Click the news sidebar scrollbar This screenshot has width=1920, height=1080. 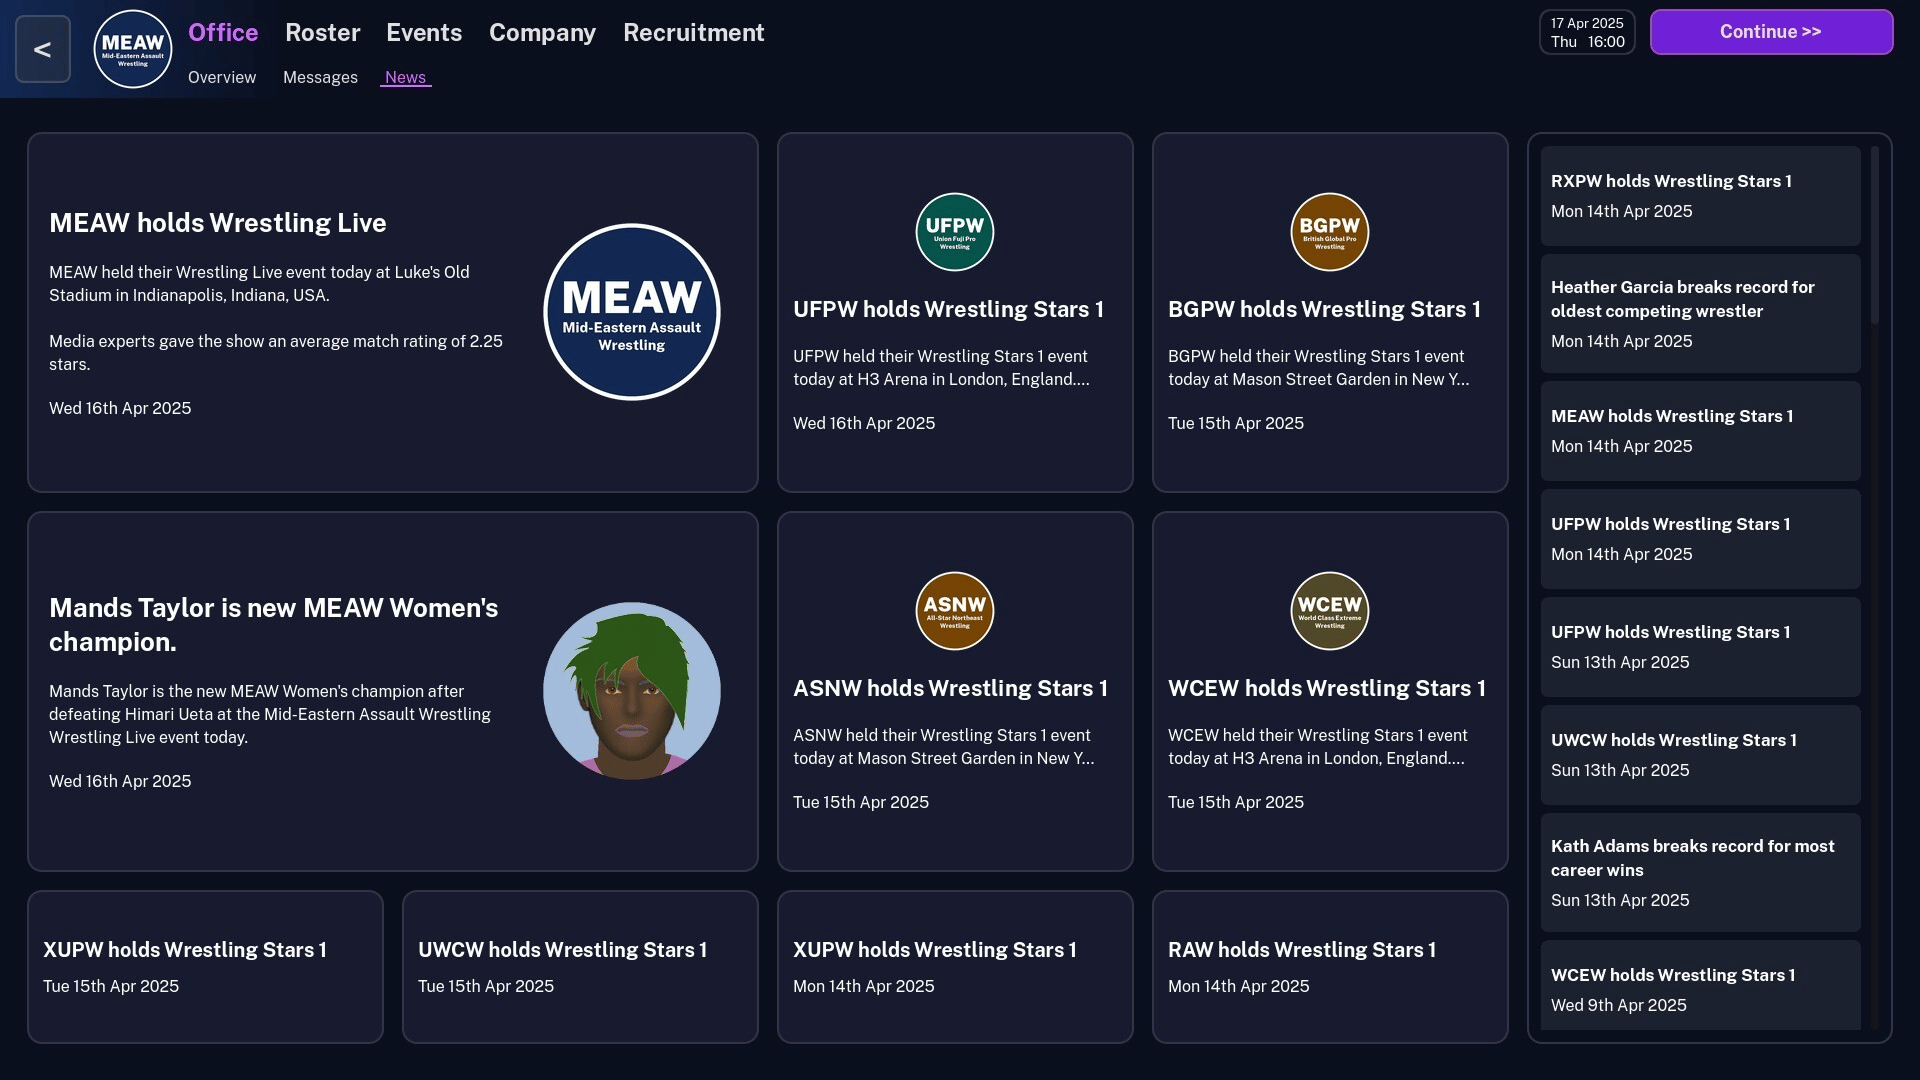pyautogui.click(x=1874, y=236)
